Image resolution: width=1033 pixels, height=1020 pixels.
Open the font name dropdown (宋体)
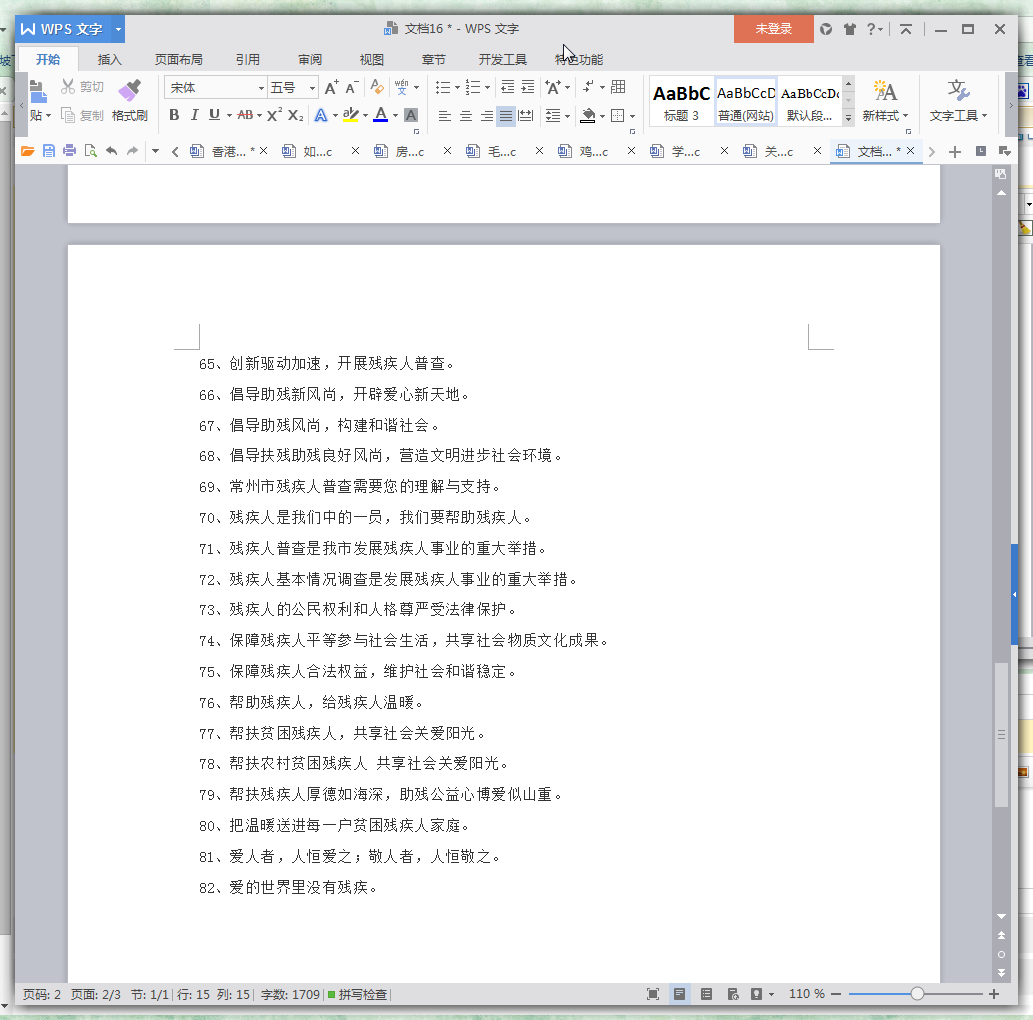(x=261, y=88)
